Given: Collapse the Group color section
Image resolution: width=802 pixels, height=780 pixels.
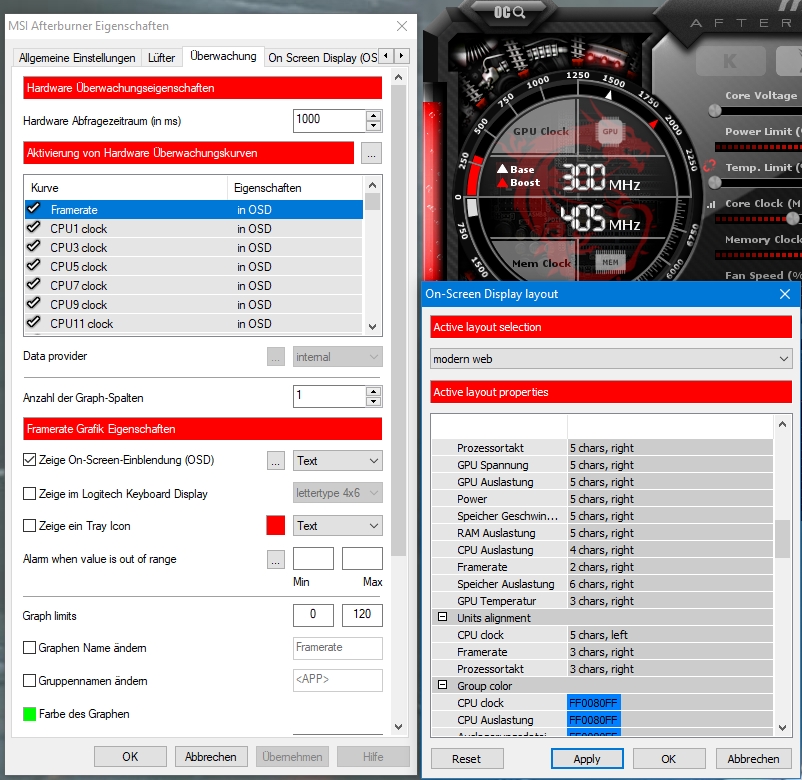Looking at the screenshot, I should [x=443, y=685].
